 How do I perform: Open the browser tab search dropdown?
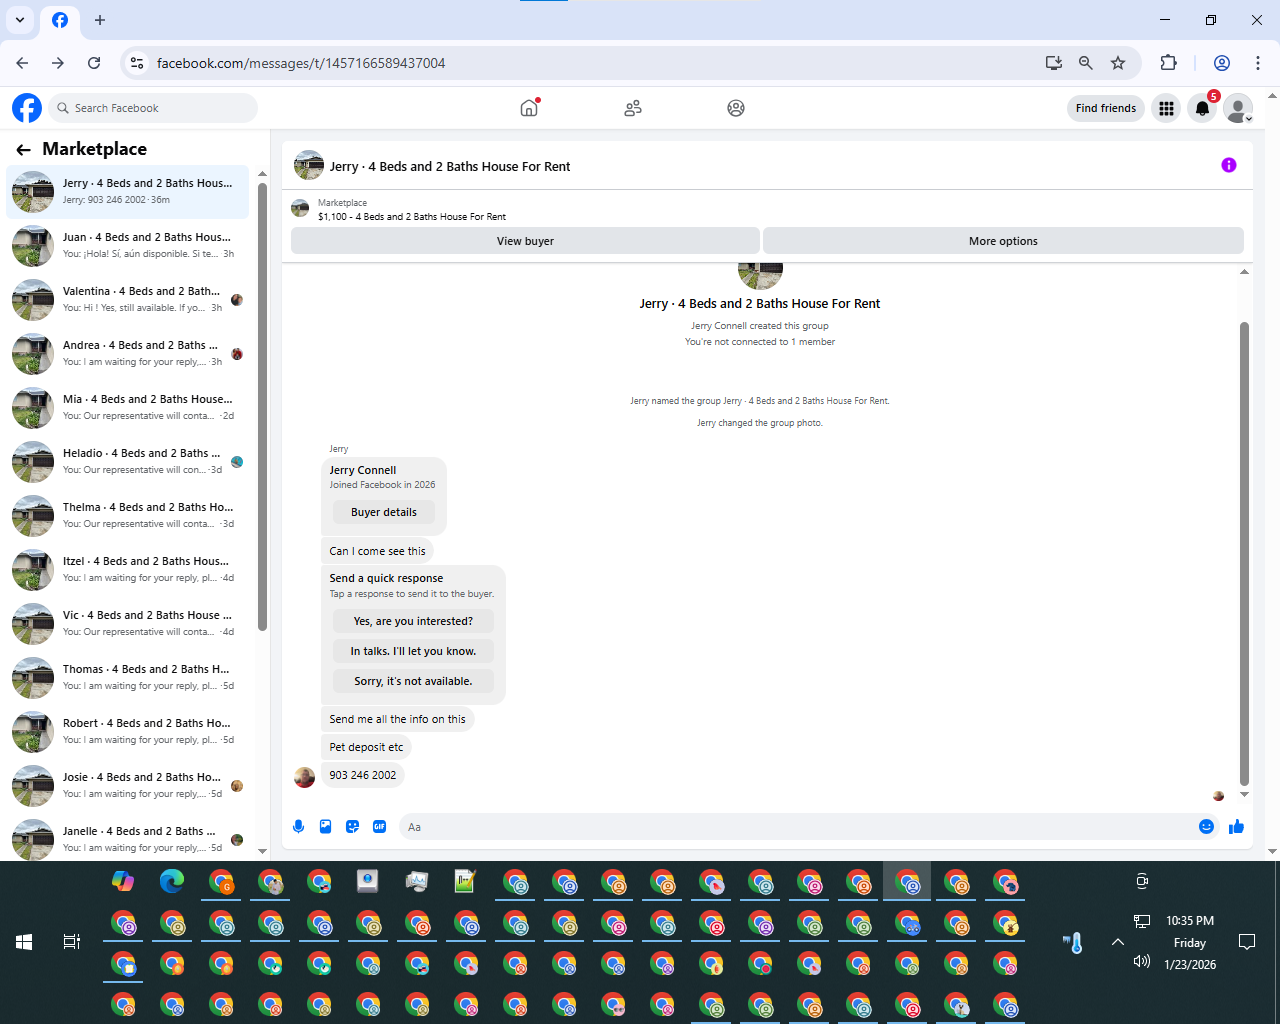pos(19,20)
